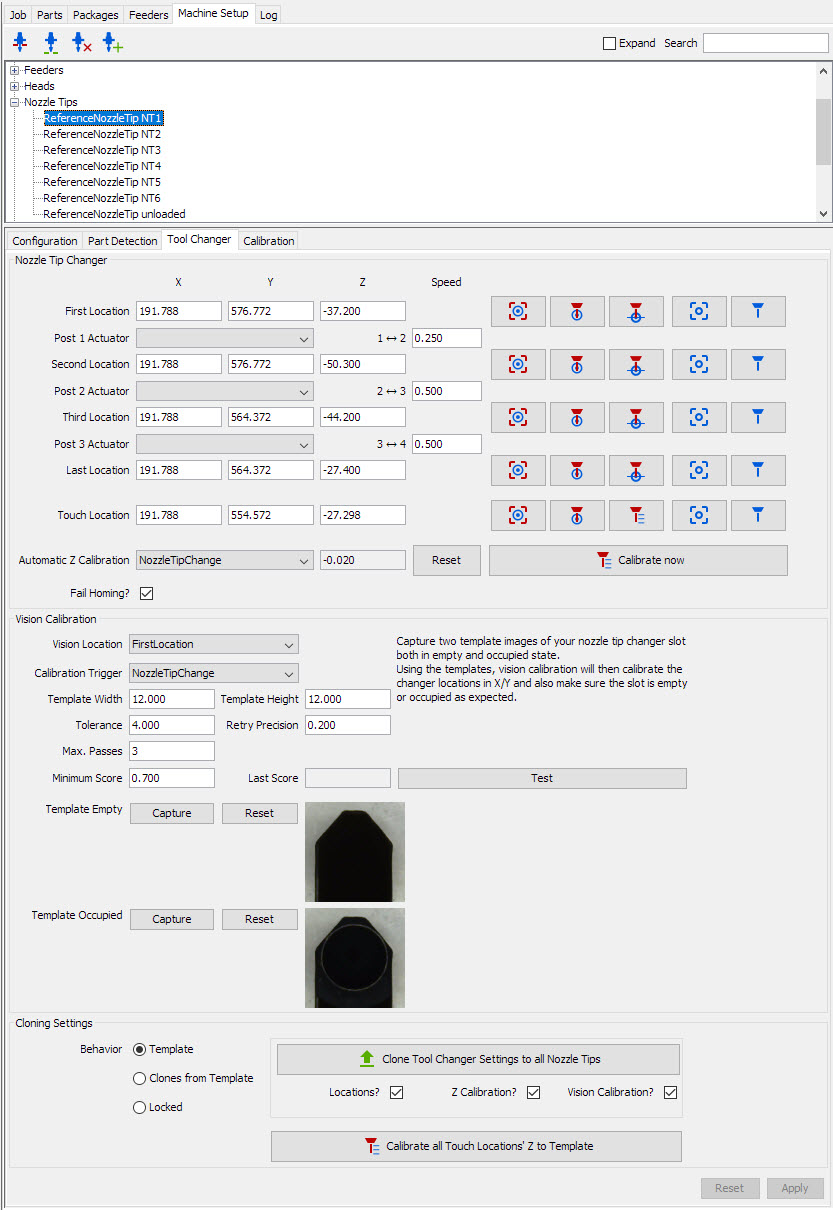
Task: Capture nozzle position for First Location
Action: click(x=577, y=311)
